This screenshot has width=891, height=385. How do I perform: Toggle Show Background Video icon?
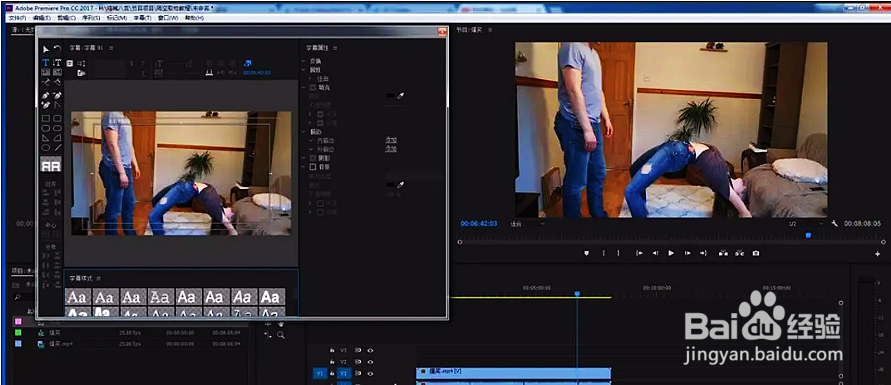247,64
